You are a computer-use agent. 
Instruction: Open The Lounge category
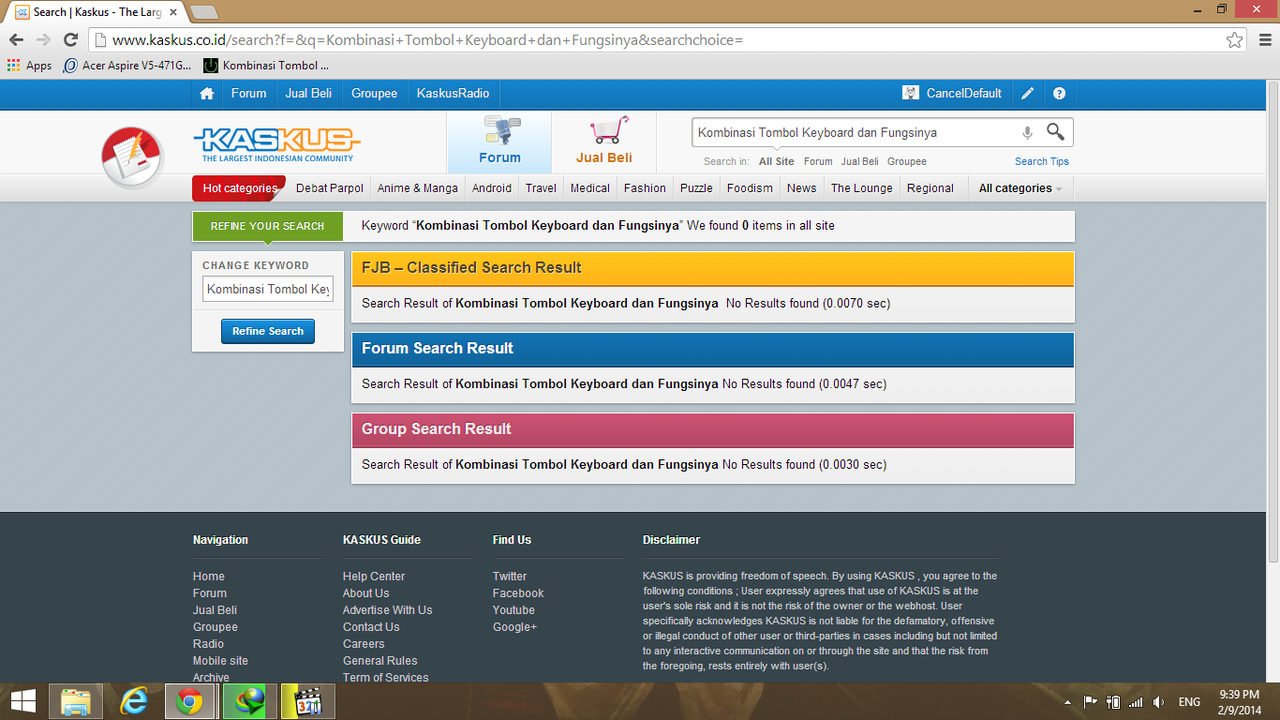pyautogui.click(x=862, y=188)
